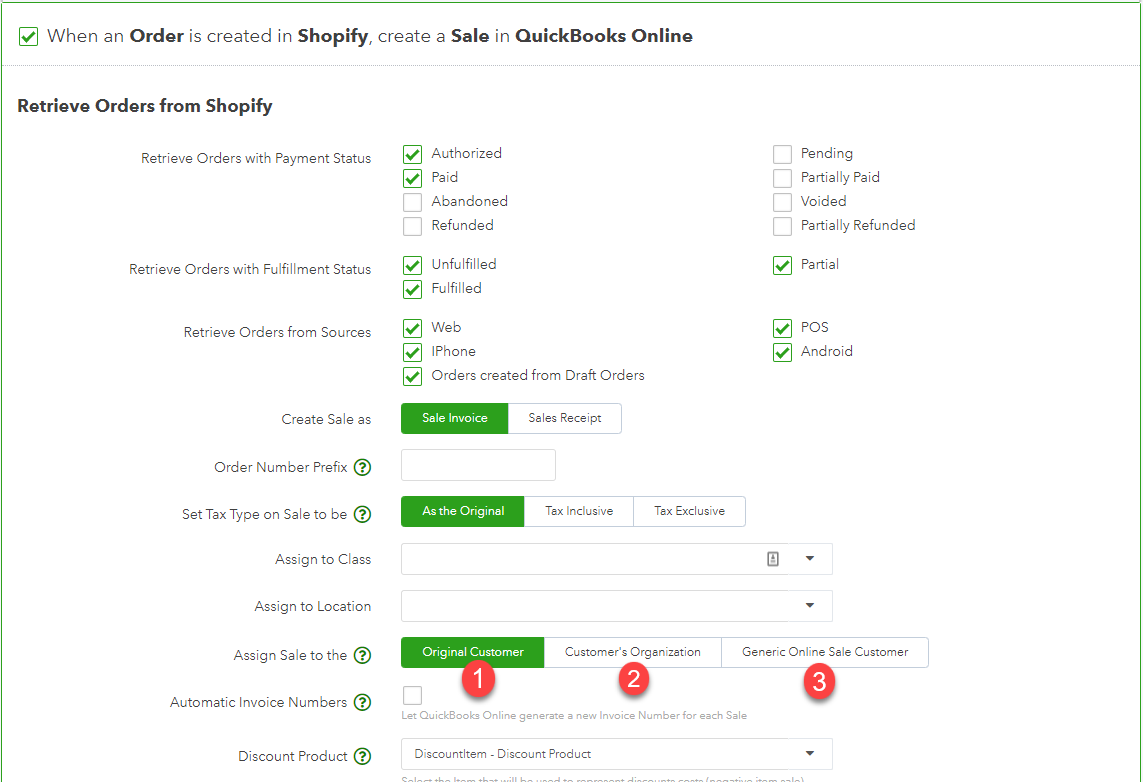
Task: Uncheck the Unfulfilled fulfillment status
Action: point(413,265)
